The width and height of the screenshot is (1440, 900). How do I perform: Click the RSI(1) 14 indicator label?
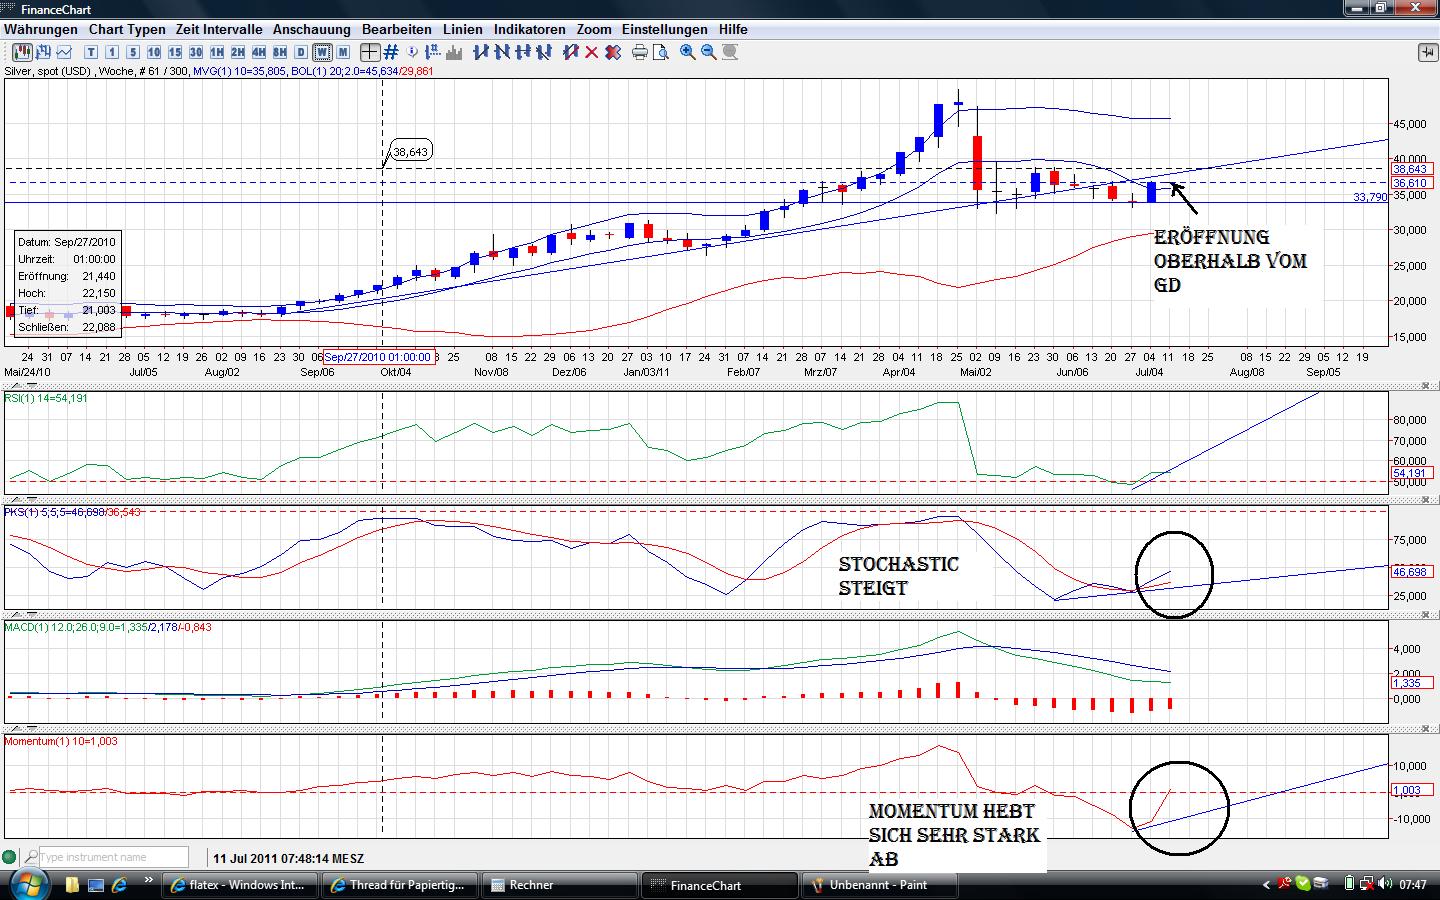(46, 398)
